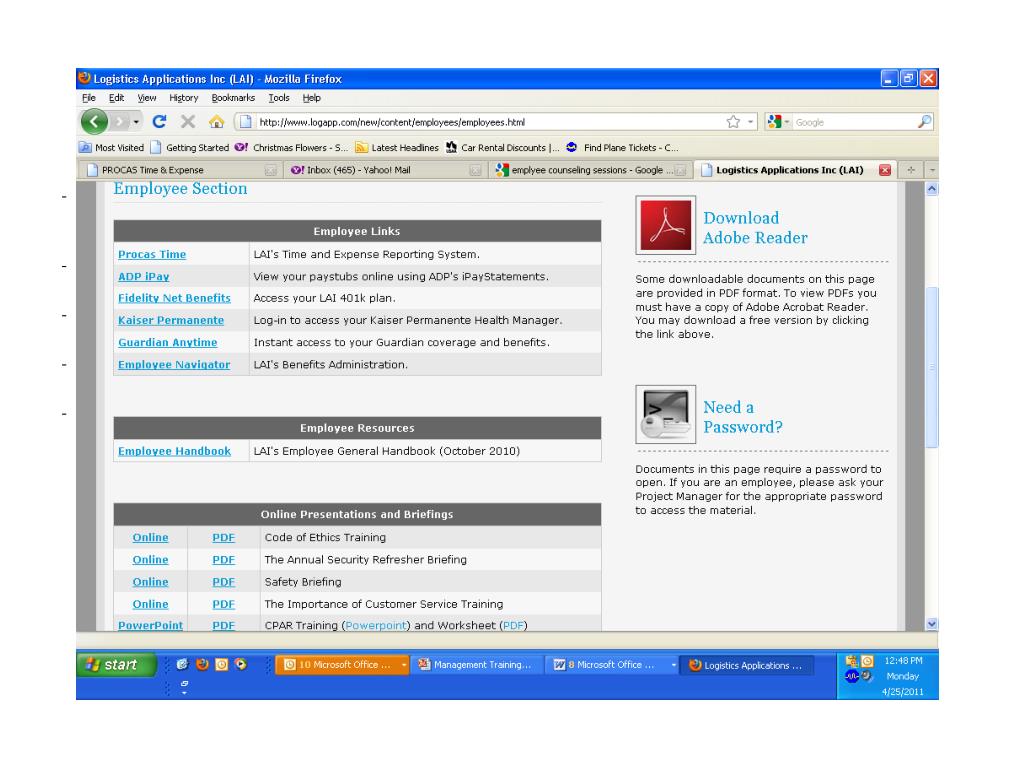This screenshot has height=768, width=1024.
Task: Bookmark this page with the star icon
Action: pos(733,122)
